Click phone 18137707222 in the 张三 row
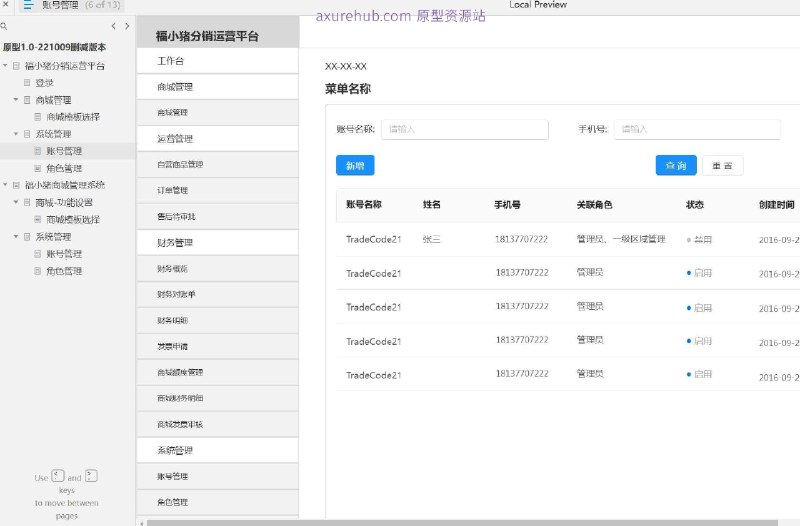Viewport: 800px width, 526px height. (x=521, y=239)
